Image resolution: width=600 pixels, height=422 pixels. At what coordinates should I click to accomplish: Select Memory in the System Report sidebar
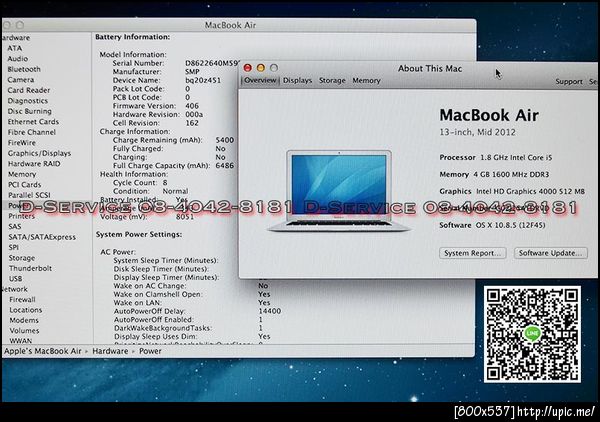(x=22, y=174)
